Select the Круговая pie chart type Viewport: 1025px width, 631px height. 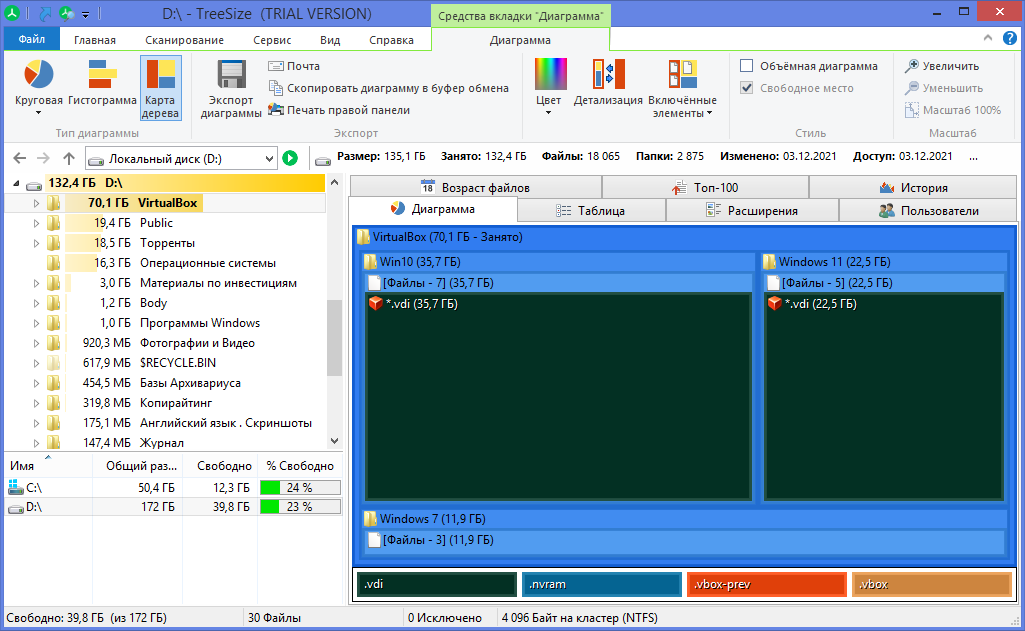coord(39,87)
